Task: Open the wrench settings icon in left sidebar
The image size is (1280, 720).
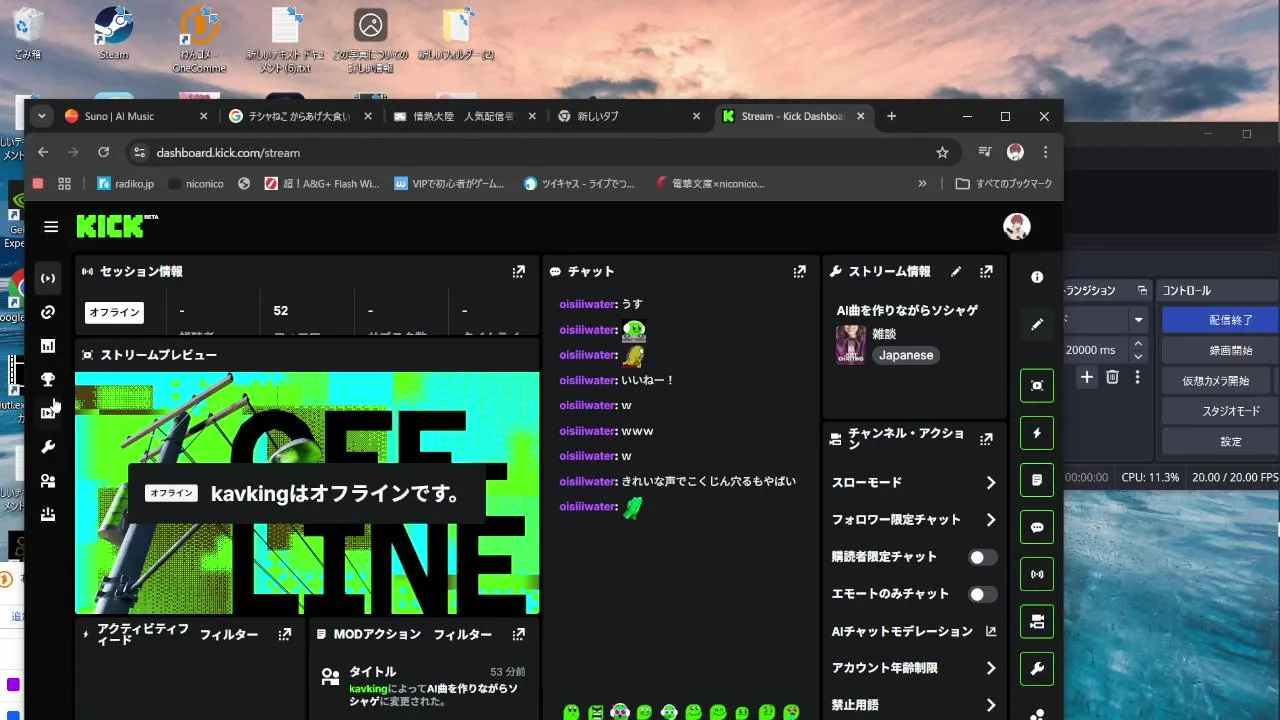Action: [48, 447]
